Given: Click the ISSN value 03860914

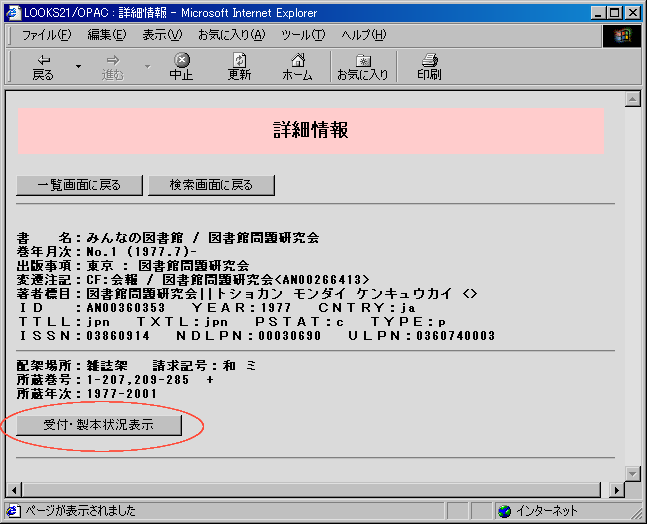Looking at the screenshot, I should pos(118,336).
